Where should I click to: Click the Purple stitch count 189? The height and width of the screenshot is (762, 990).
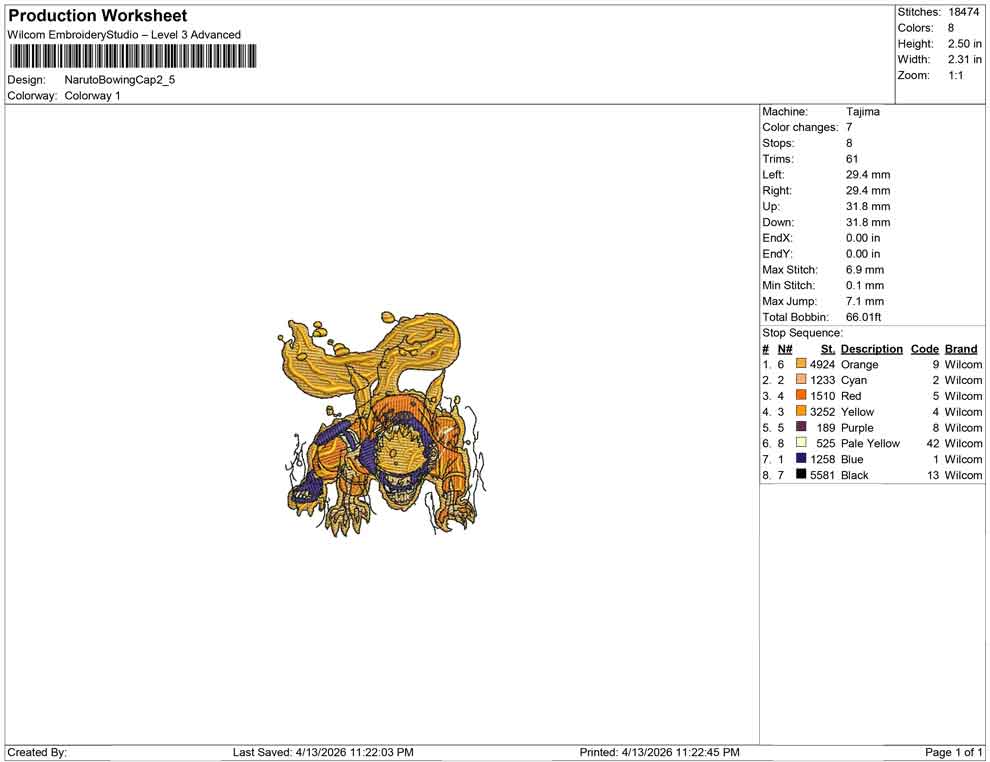pyautogui.click(x=825, y=427)
